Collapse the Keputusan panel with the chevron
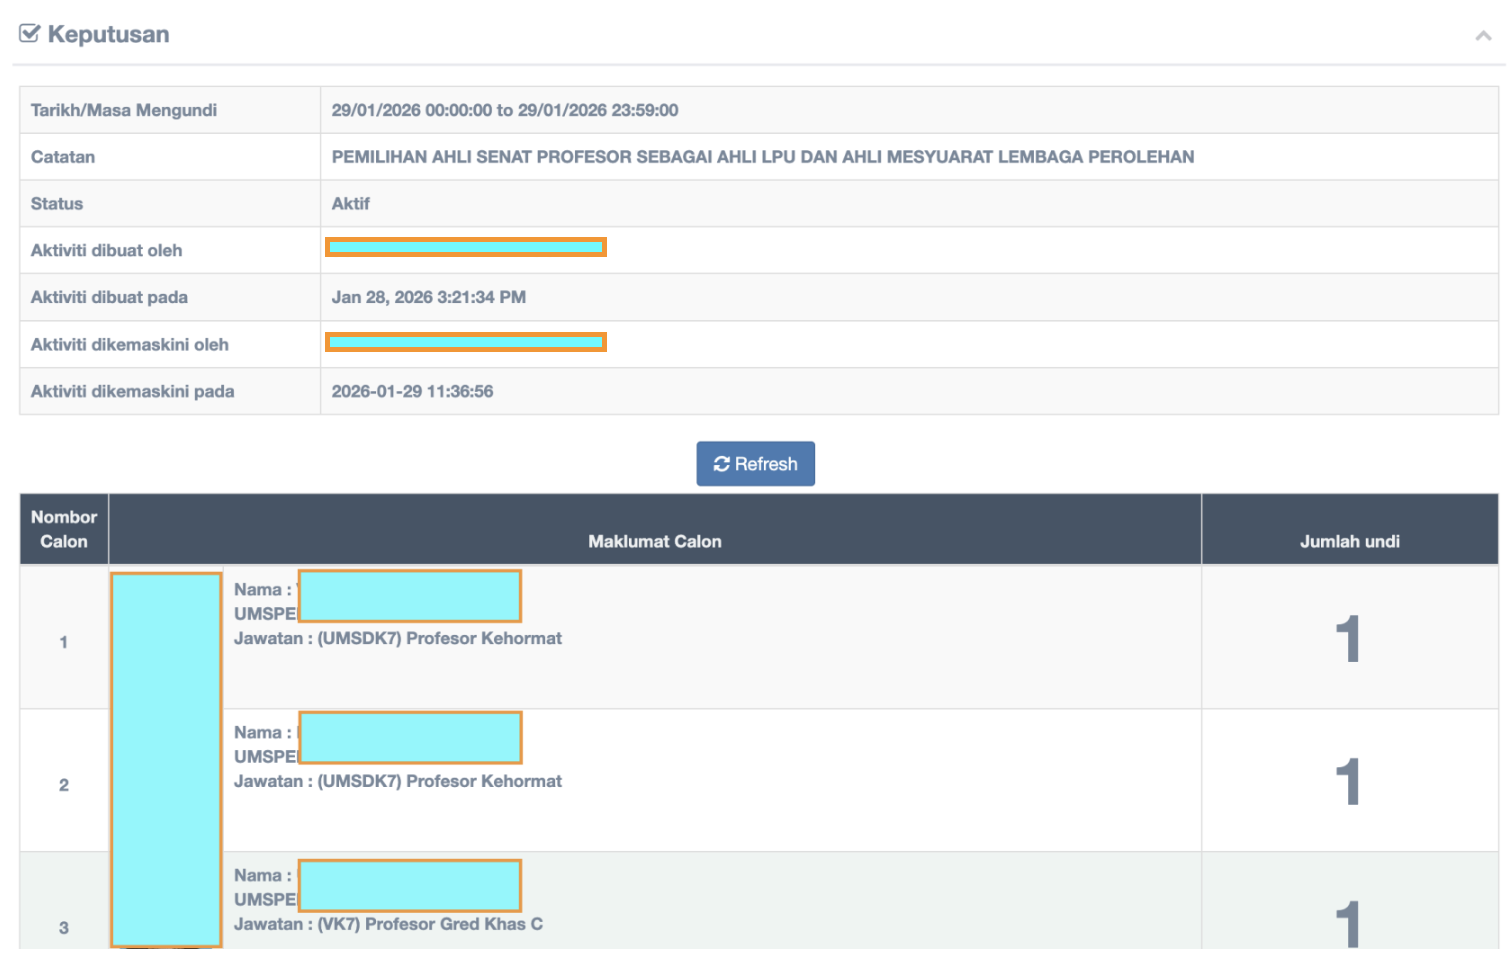The height and width of the screenshot is (980, 1512). pyautogui.click(x=1482, y=36)
